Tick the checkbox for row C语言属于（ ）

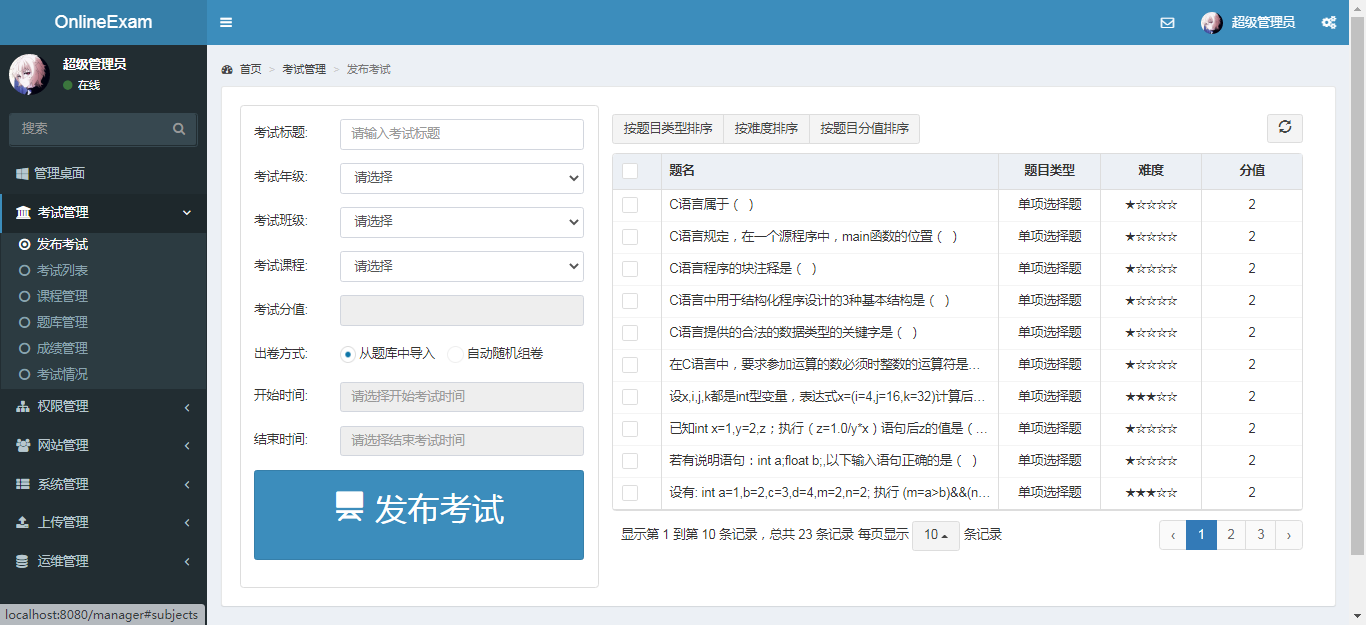pyautogui.click(x=630, y=205)
